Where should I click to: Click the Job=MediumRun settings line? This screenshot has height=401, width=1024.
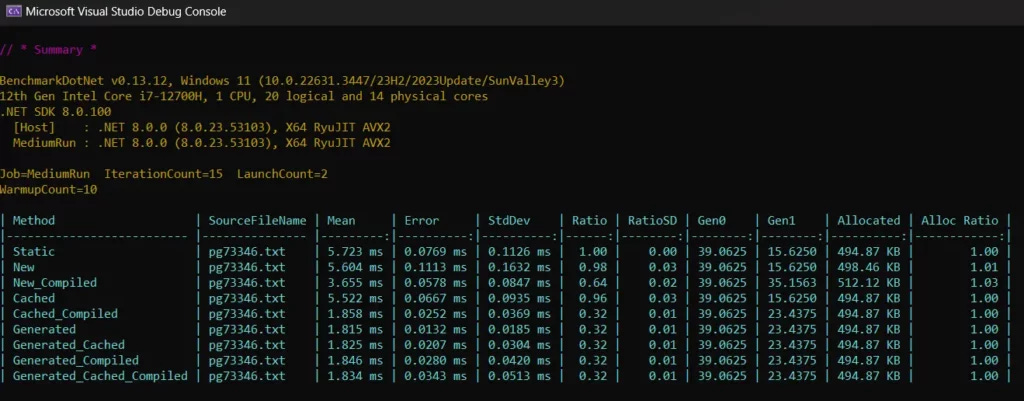point(164,174)
